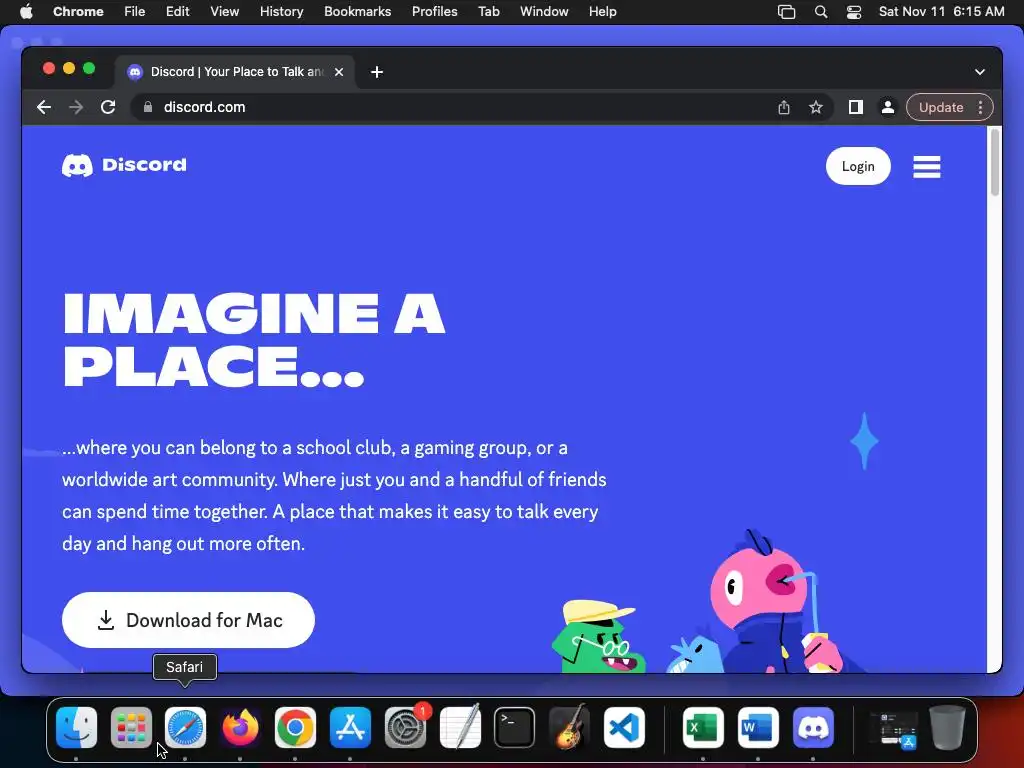Open the Edit menu
The width and height of the screenshot is (1024, 768).
click(178, 11)
